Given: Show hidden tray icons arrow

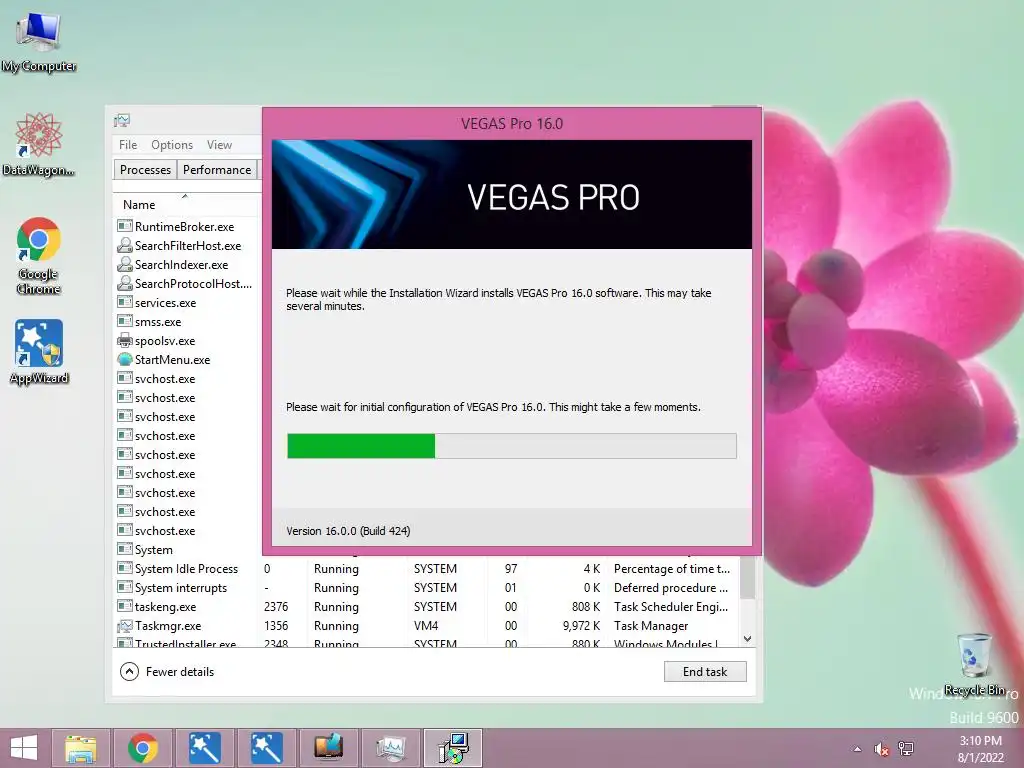Looking at the screenshot, I should pyautogui.click(x=857, y=749).
